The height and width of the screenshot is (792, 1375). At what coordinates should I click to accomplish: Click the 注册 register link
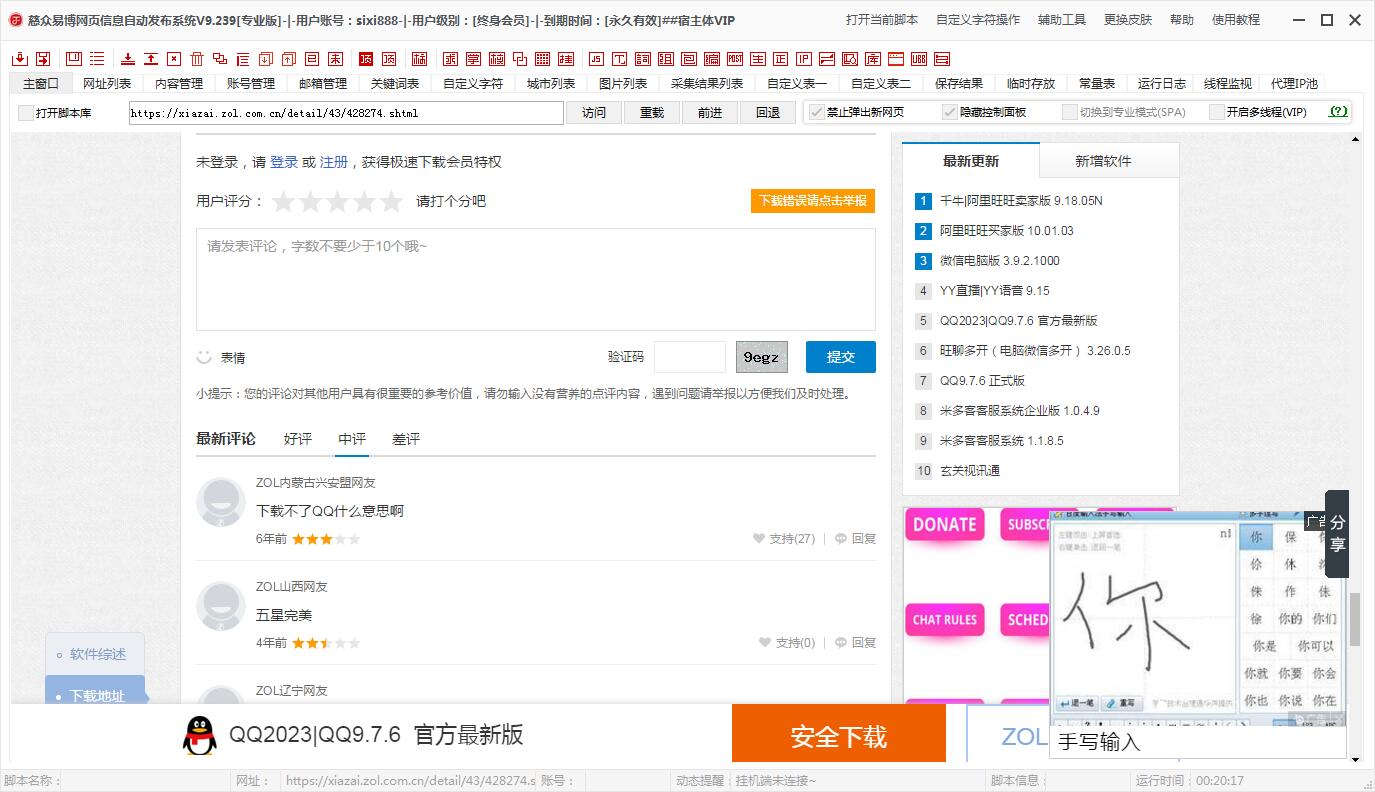(x=334, y=162)
